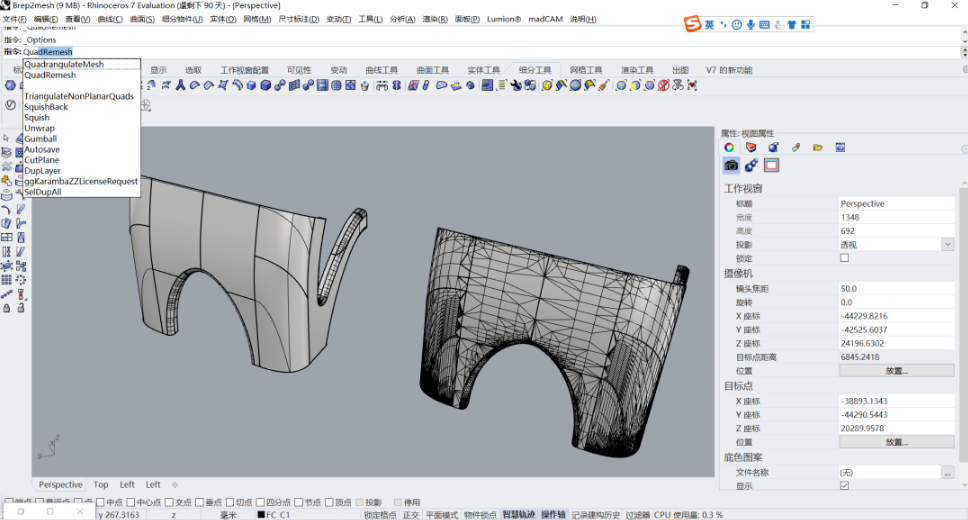Open the blue display monitor tab in properties panel
This screenshot has height=520, width=968.
840,148
